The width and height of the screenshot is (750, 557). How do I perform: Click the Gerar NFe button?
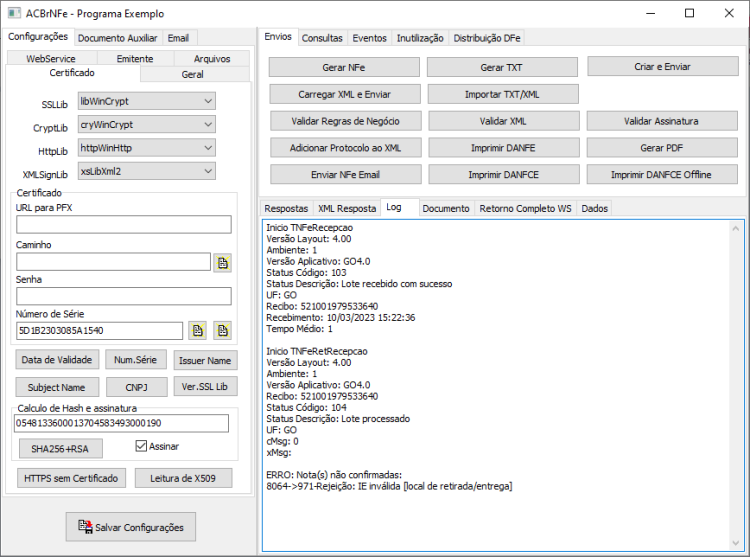tap(344, 67)
